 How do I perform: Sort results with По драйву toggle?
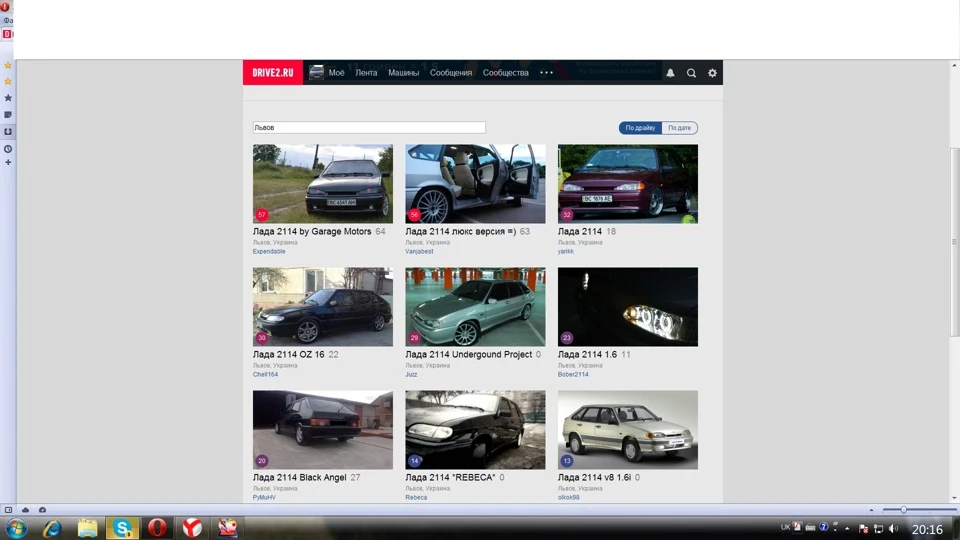640,127
